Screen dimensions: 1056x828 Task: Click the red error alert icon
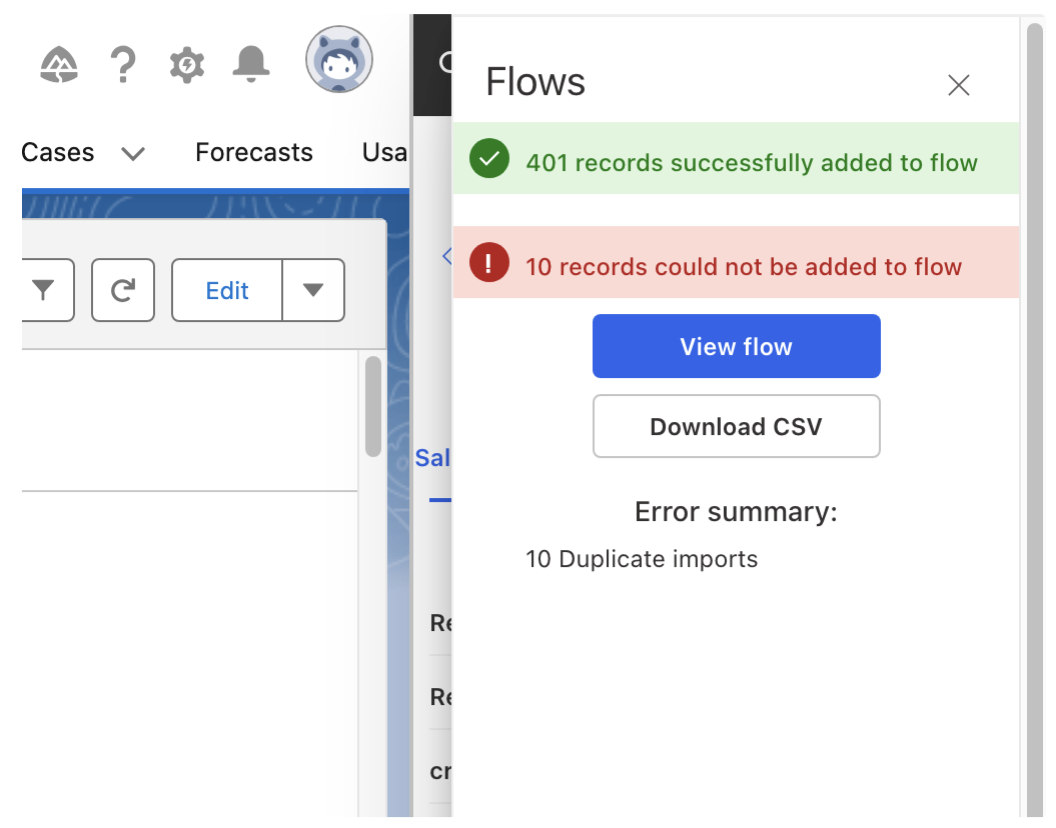(489, 265)
